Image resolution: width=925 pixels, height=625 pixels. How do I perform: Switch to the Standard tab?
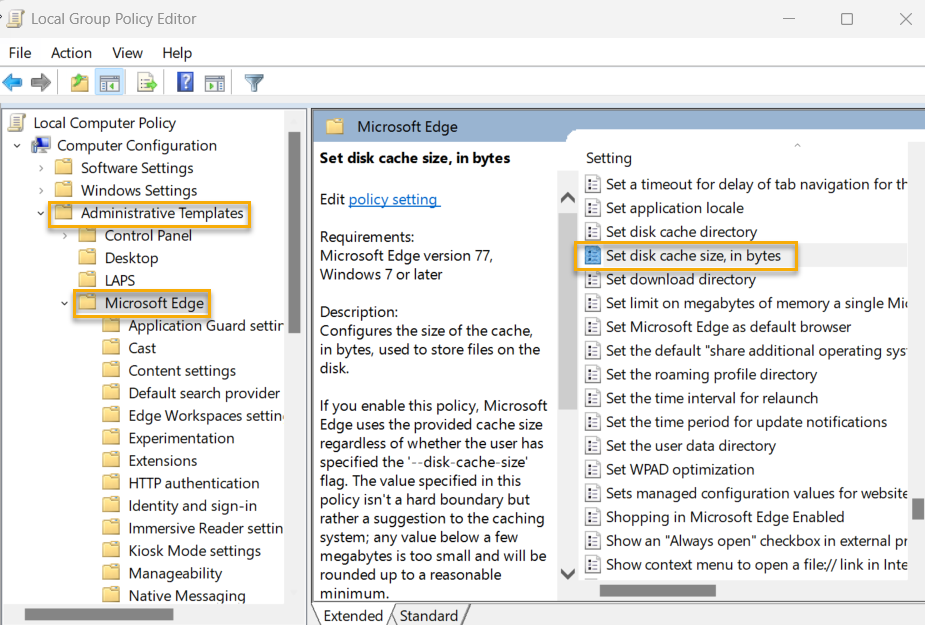click(429, 615)
